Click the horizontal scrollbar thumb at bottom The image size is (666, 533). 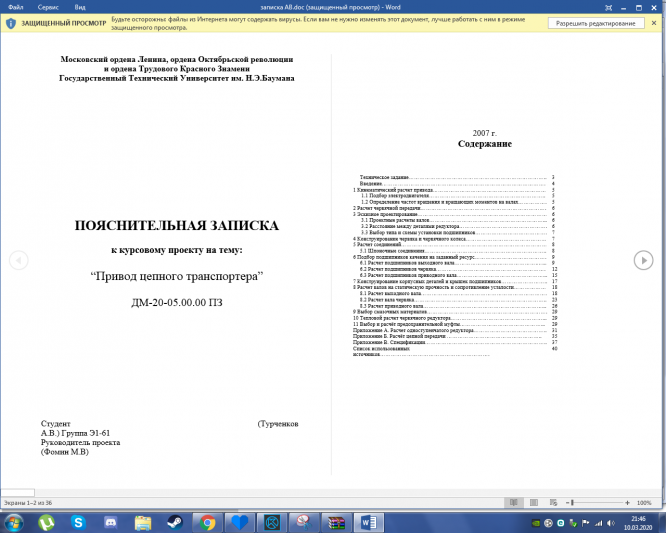(x=17, y=493)
